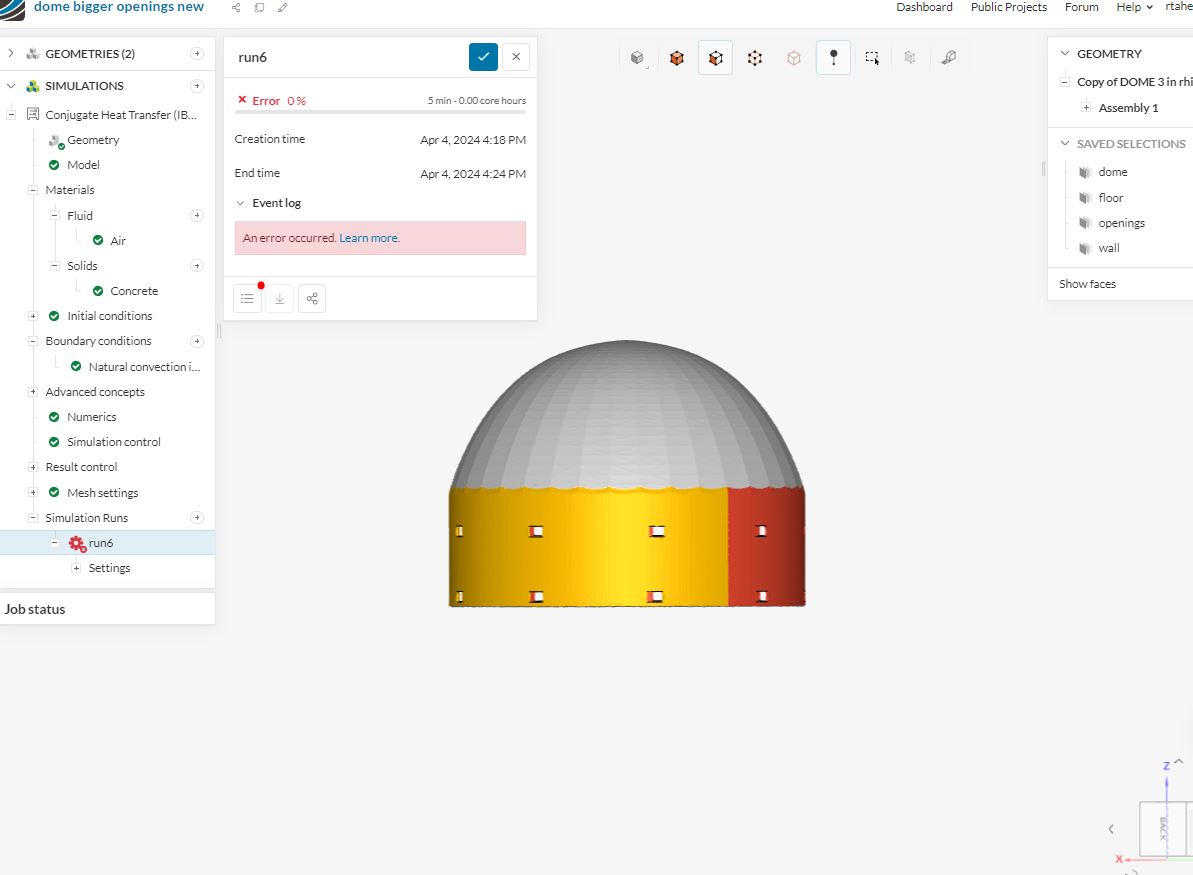Toggle the floor saved selection

click(1110, 197)
